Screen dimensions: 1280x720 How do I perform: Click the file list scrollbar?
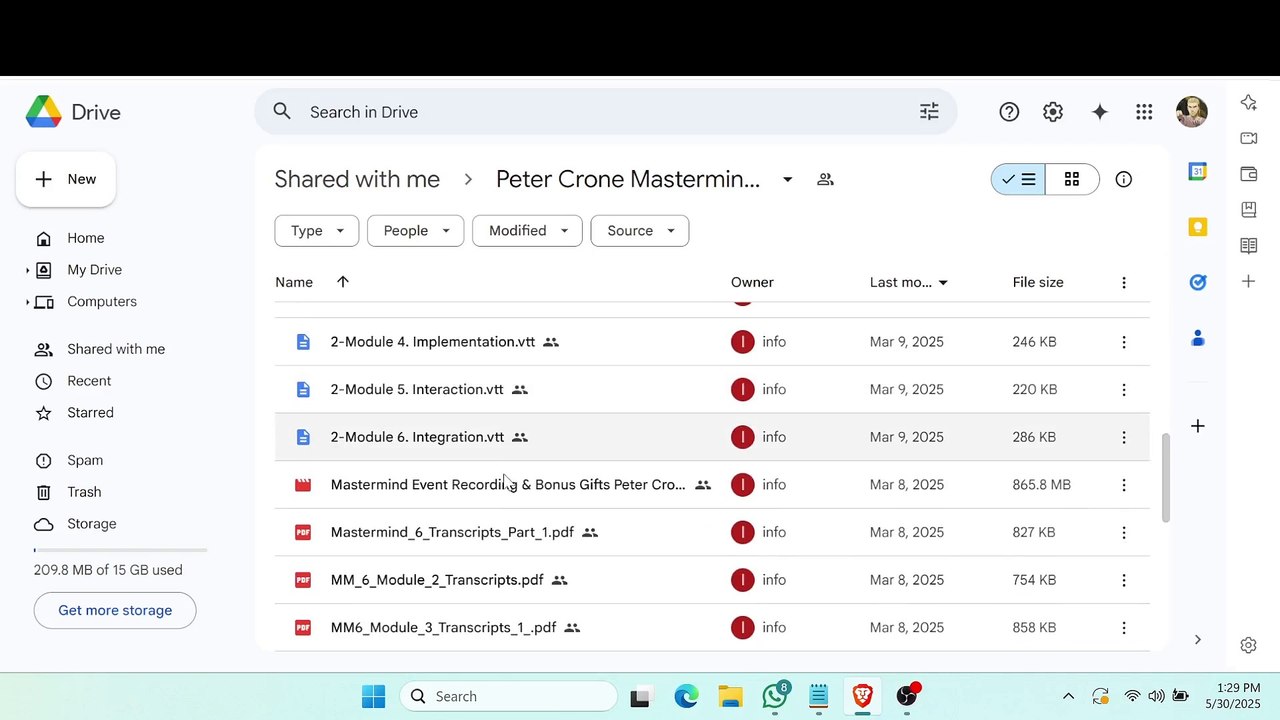click(1165, 477)
